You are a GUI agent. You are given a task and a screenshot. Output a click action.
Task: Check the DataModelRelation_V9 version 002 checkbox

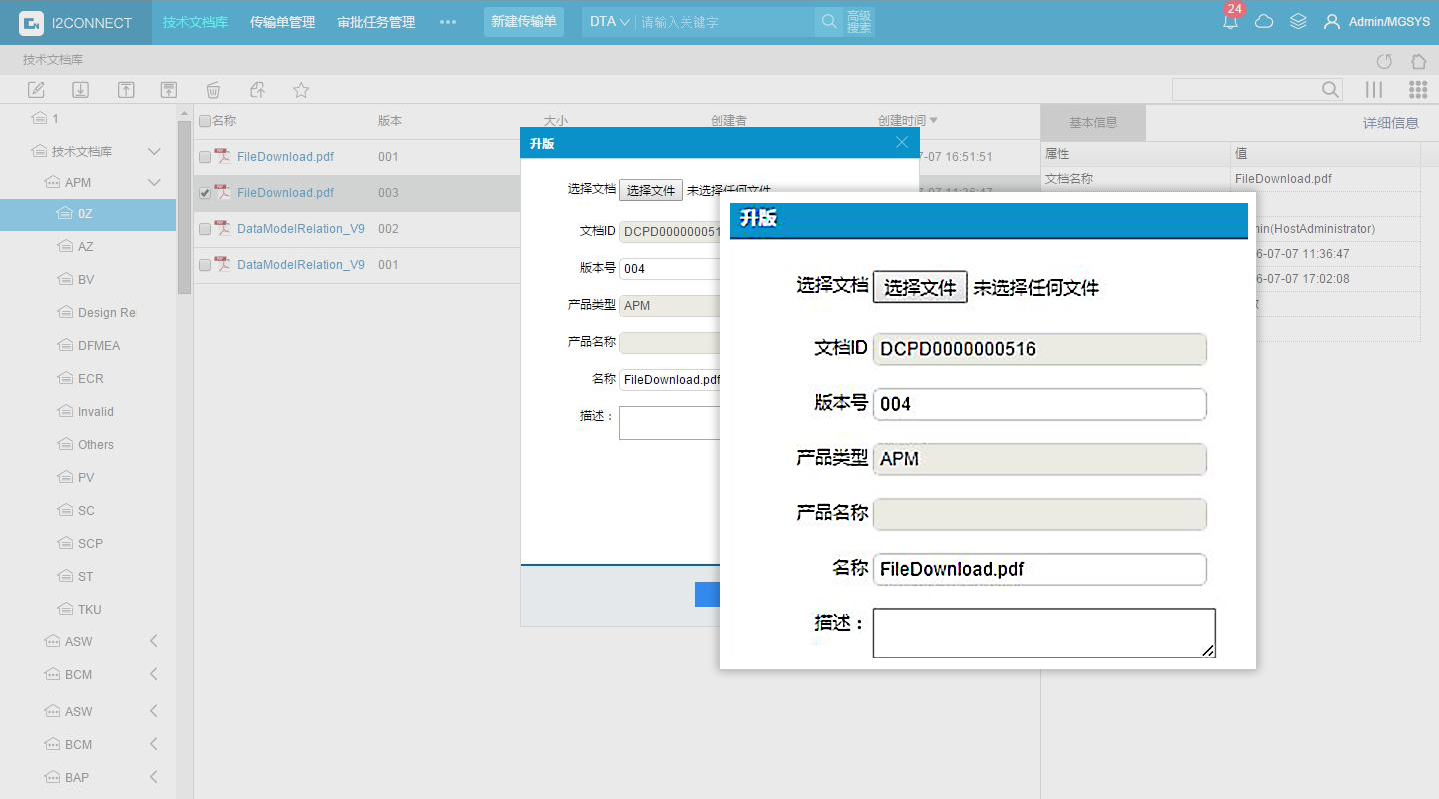[205, 229]
